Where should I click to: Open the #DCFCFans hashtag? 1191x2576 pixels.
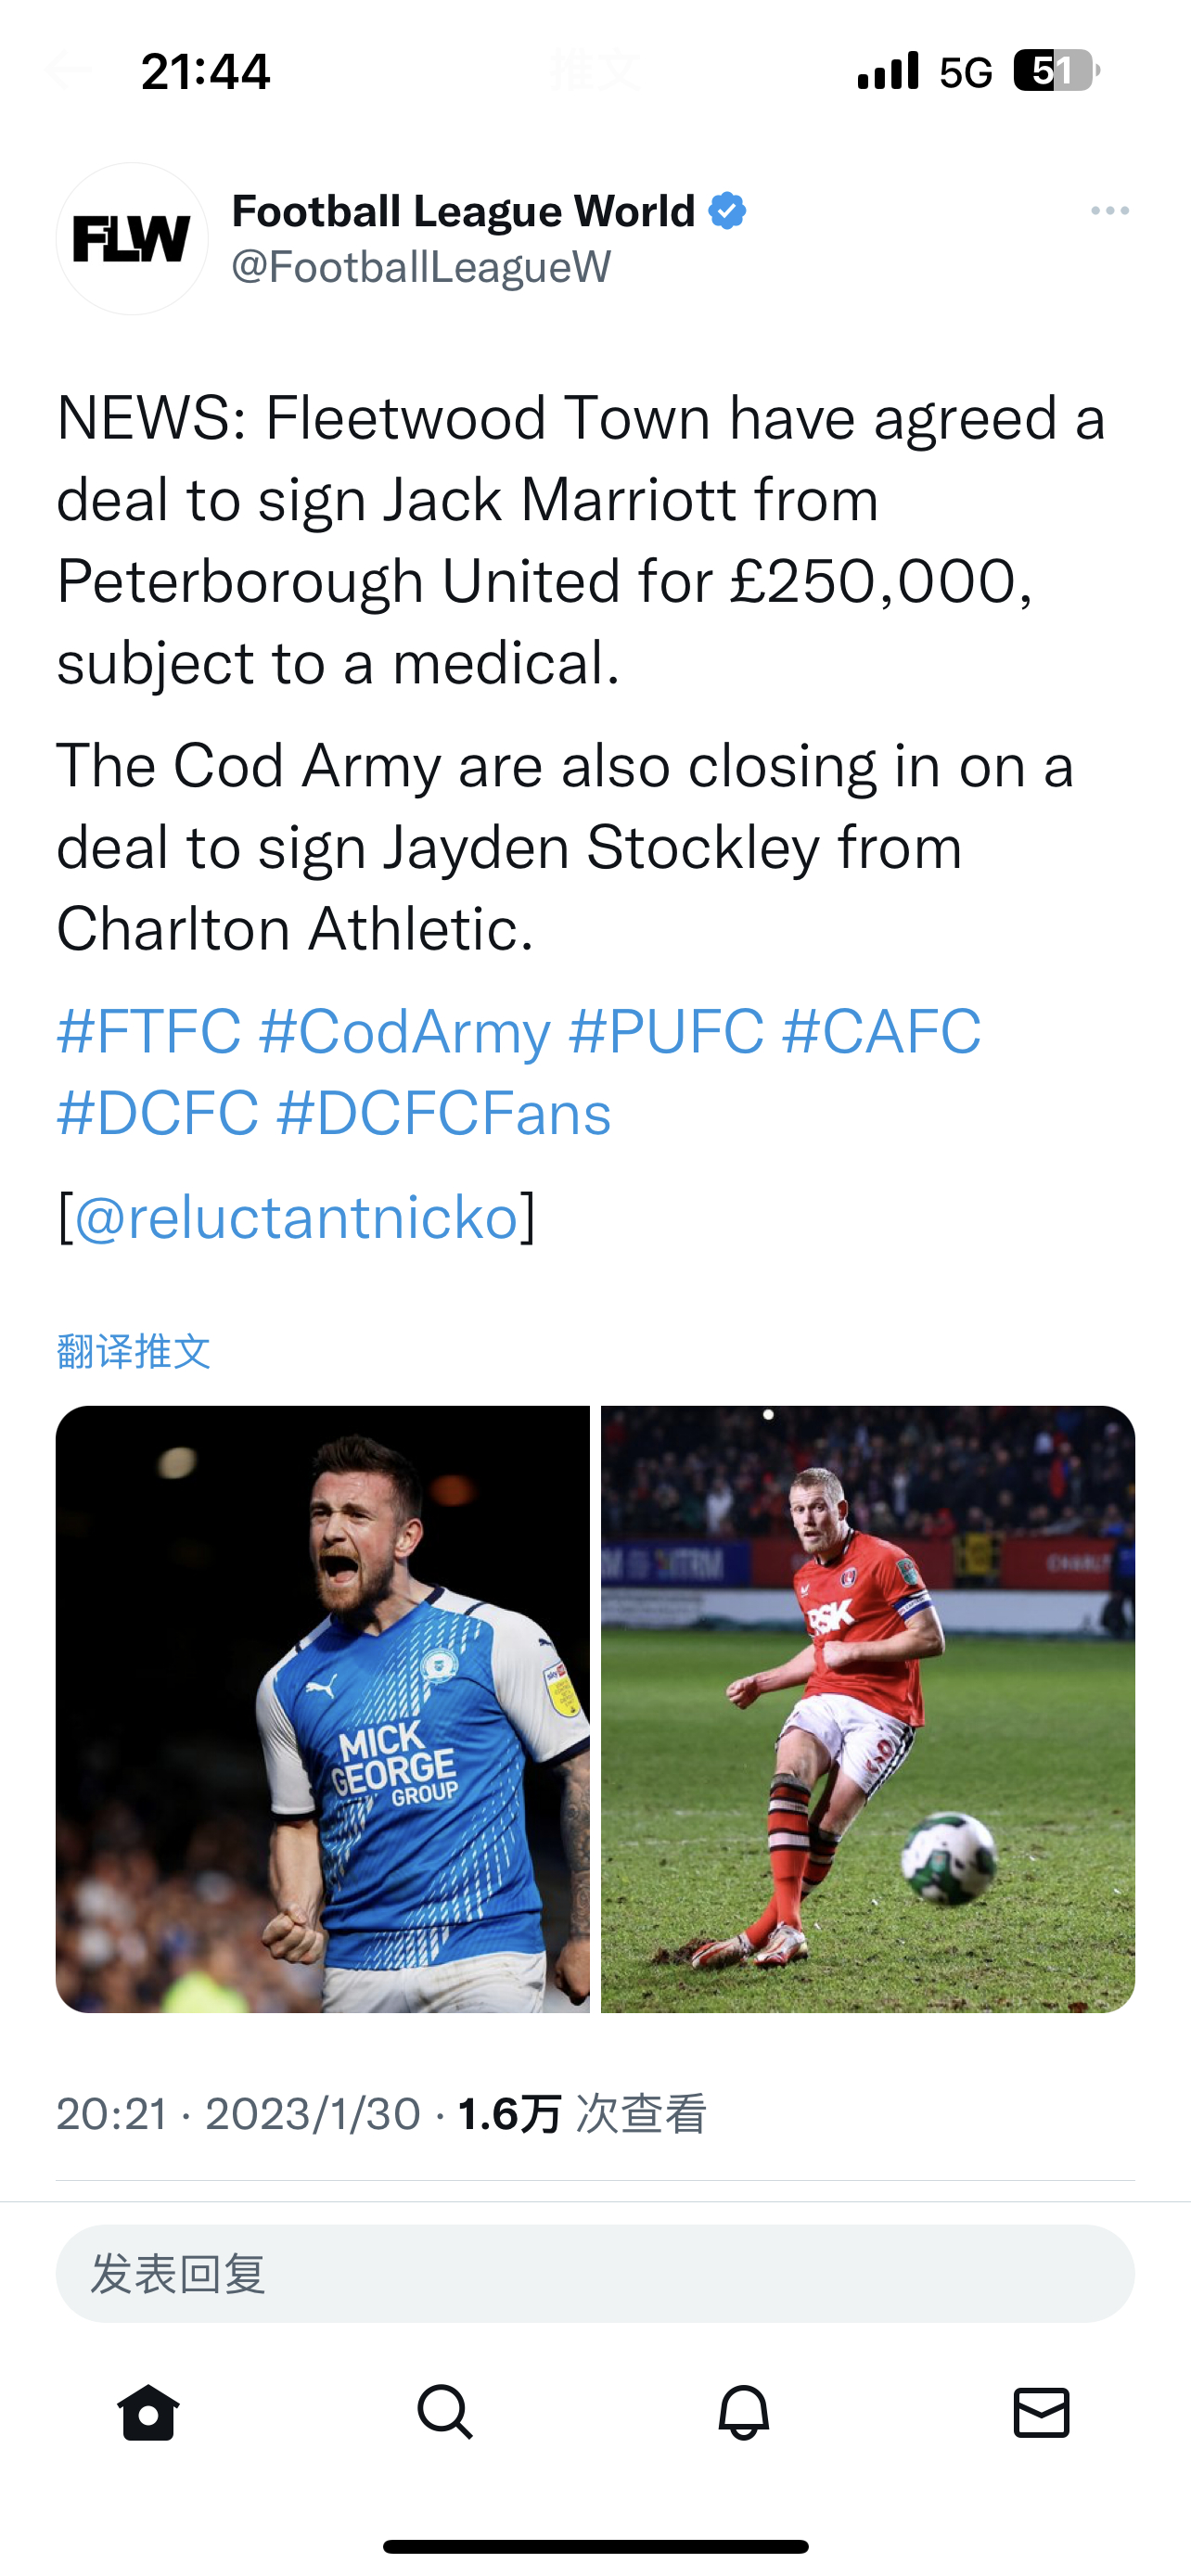pos(444,1114)
